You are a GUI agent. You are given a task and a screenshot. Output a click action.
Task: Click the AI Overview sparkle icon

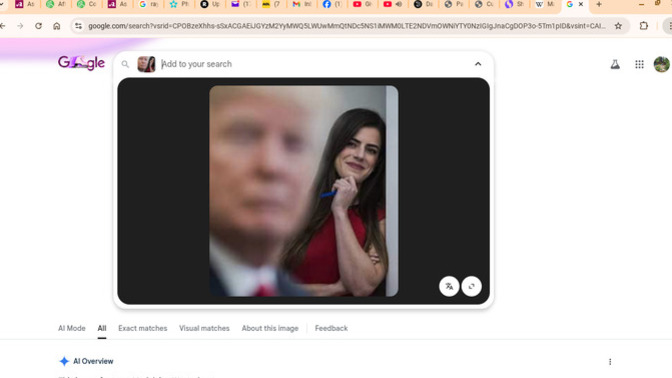pos(64,361)
